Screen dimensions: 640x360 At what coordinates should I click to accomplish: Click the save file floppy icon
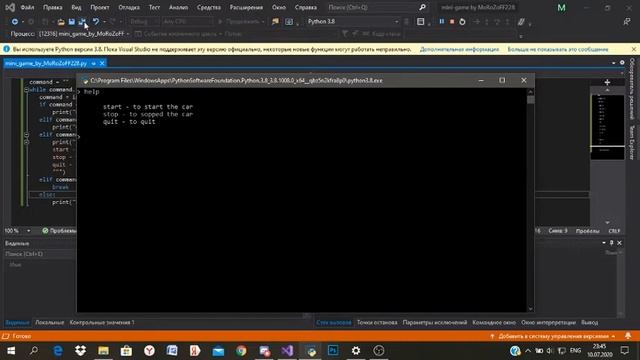(x=71, y=22)
